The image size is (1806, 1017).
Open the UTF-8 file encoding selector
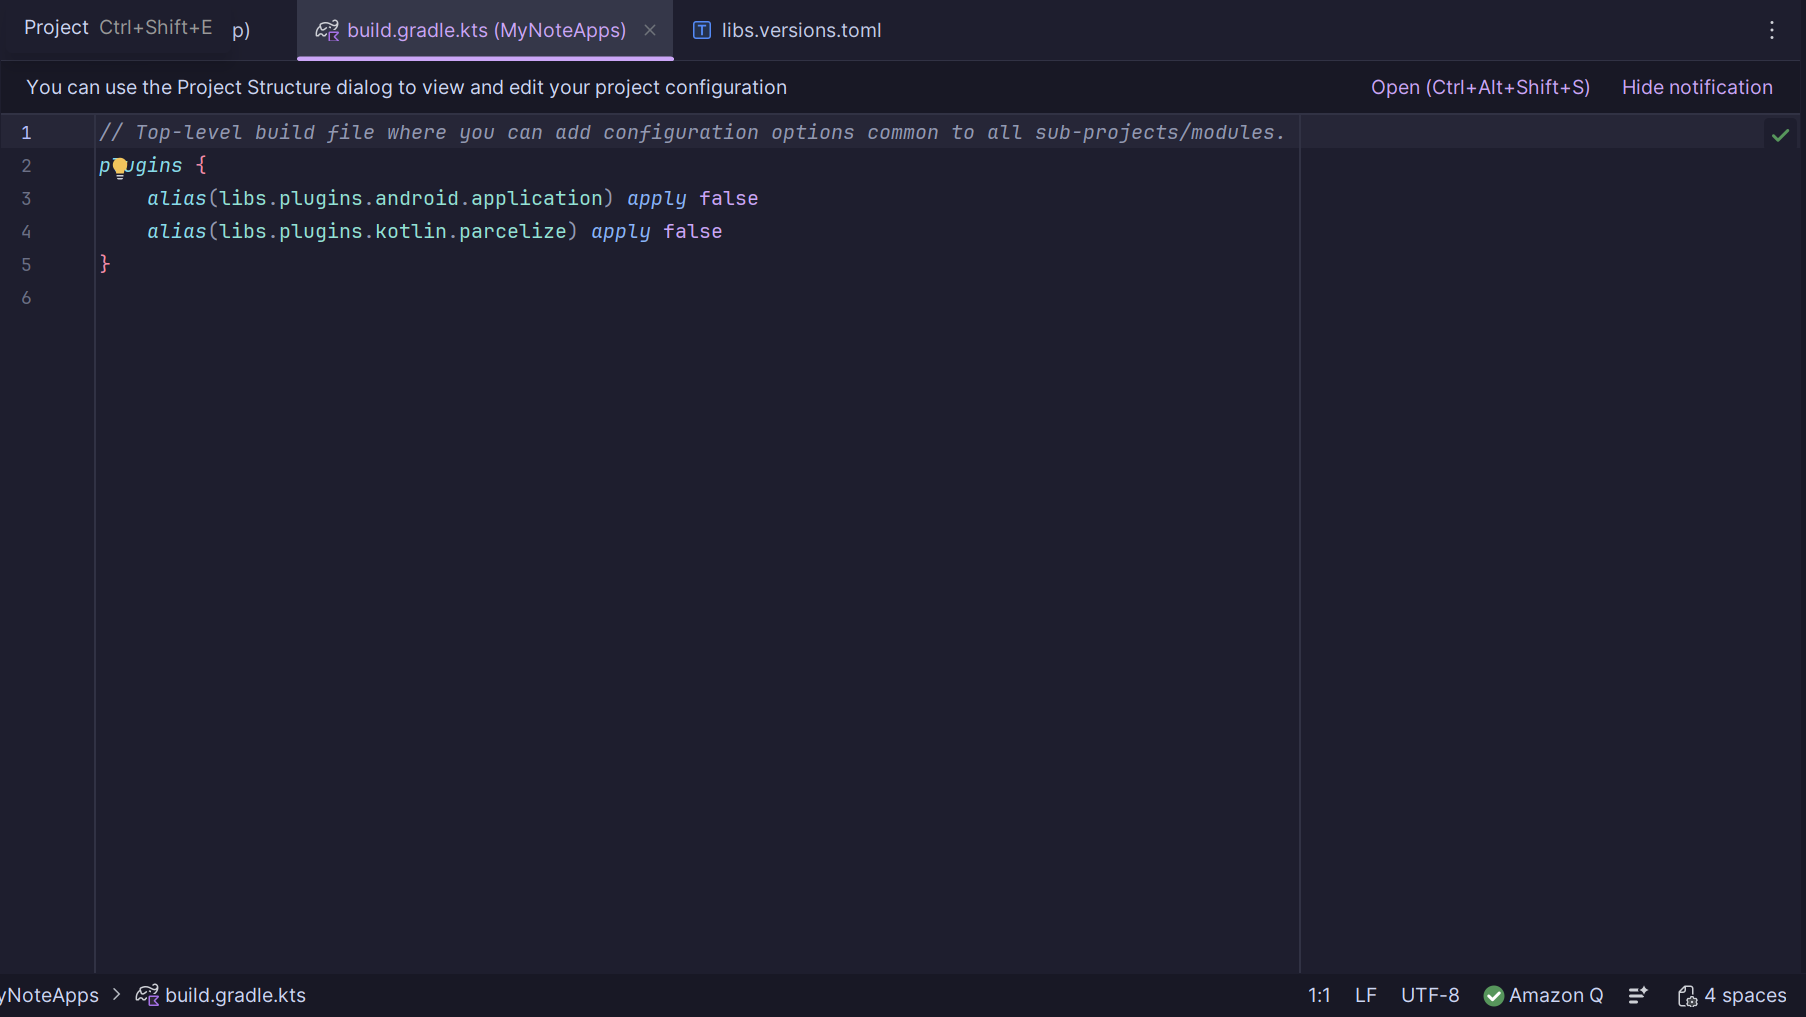coord(1430,995)
